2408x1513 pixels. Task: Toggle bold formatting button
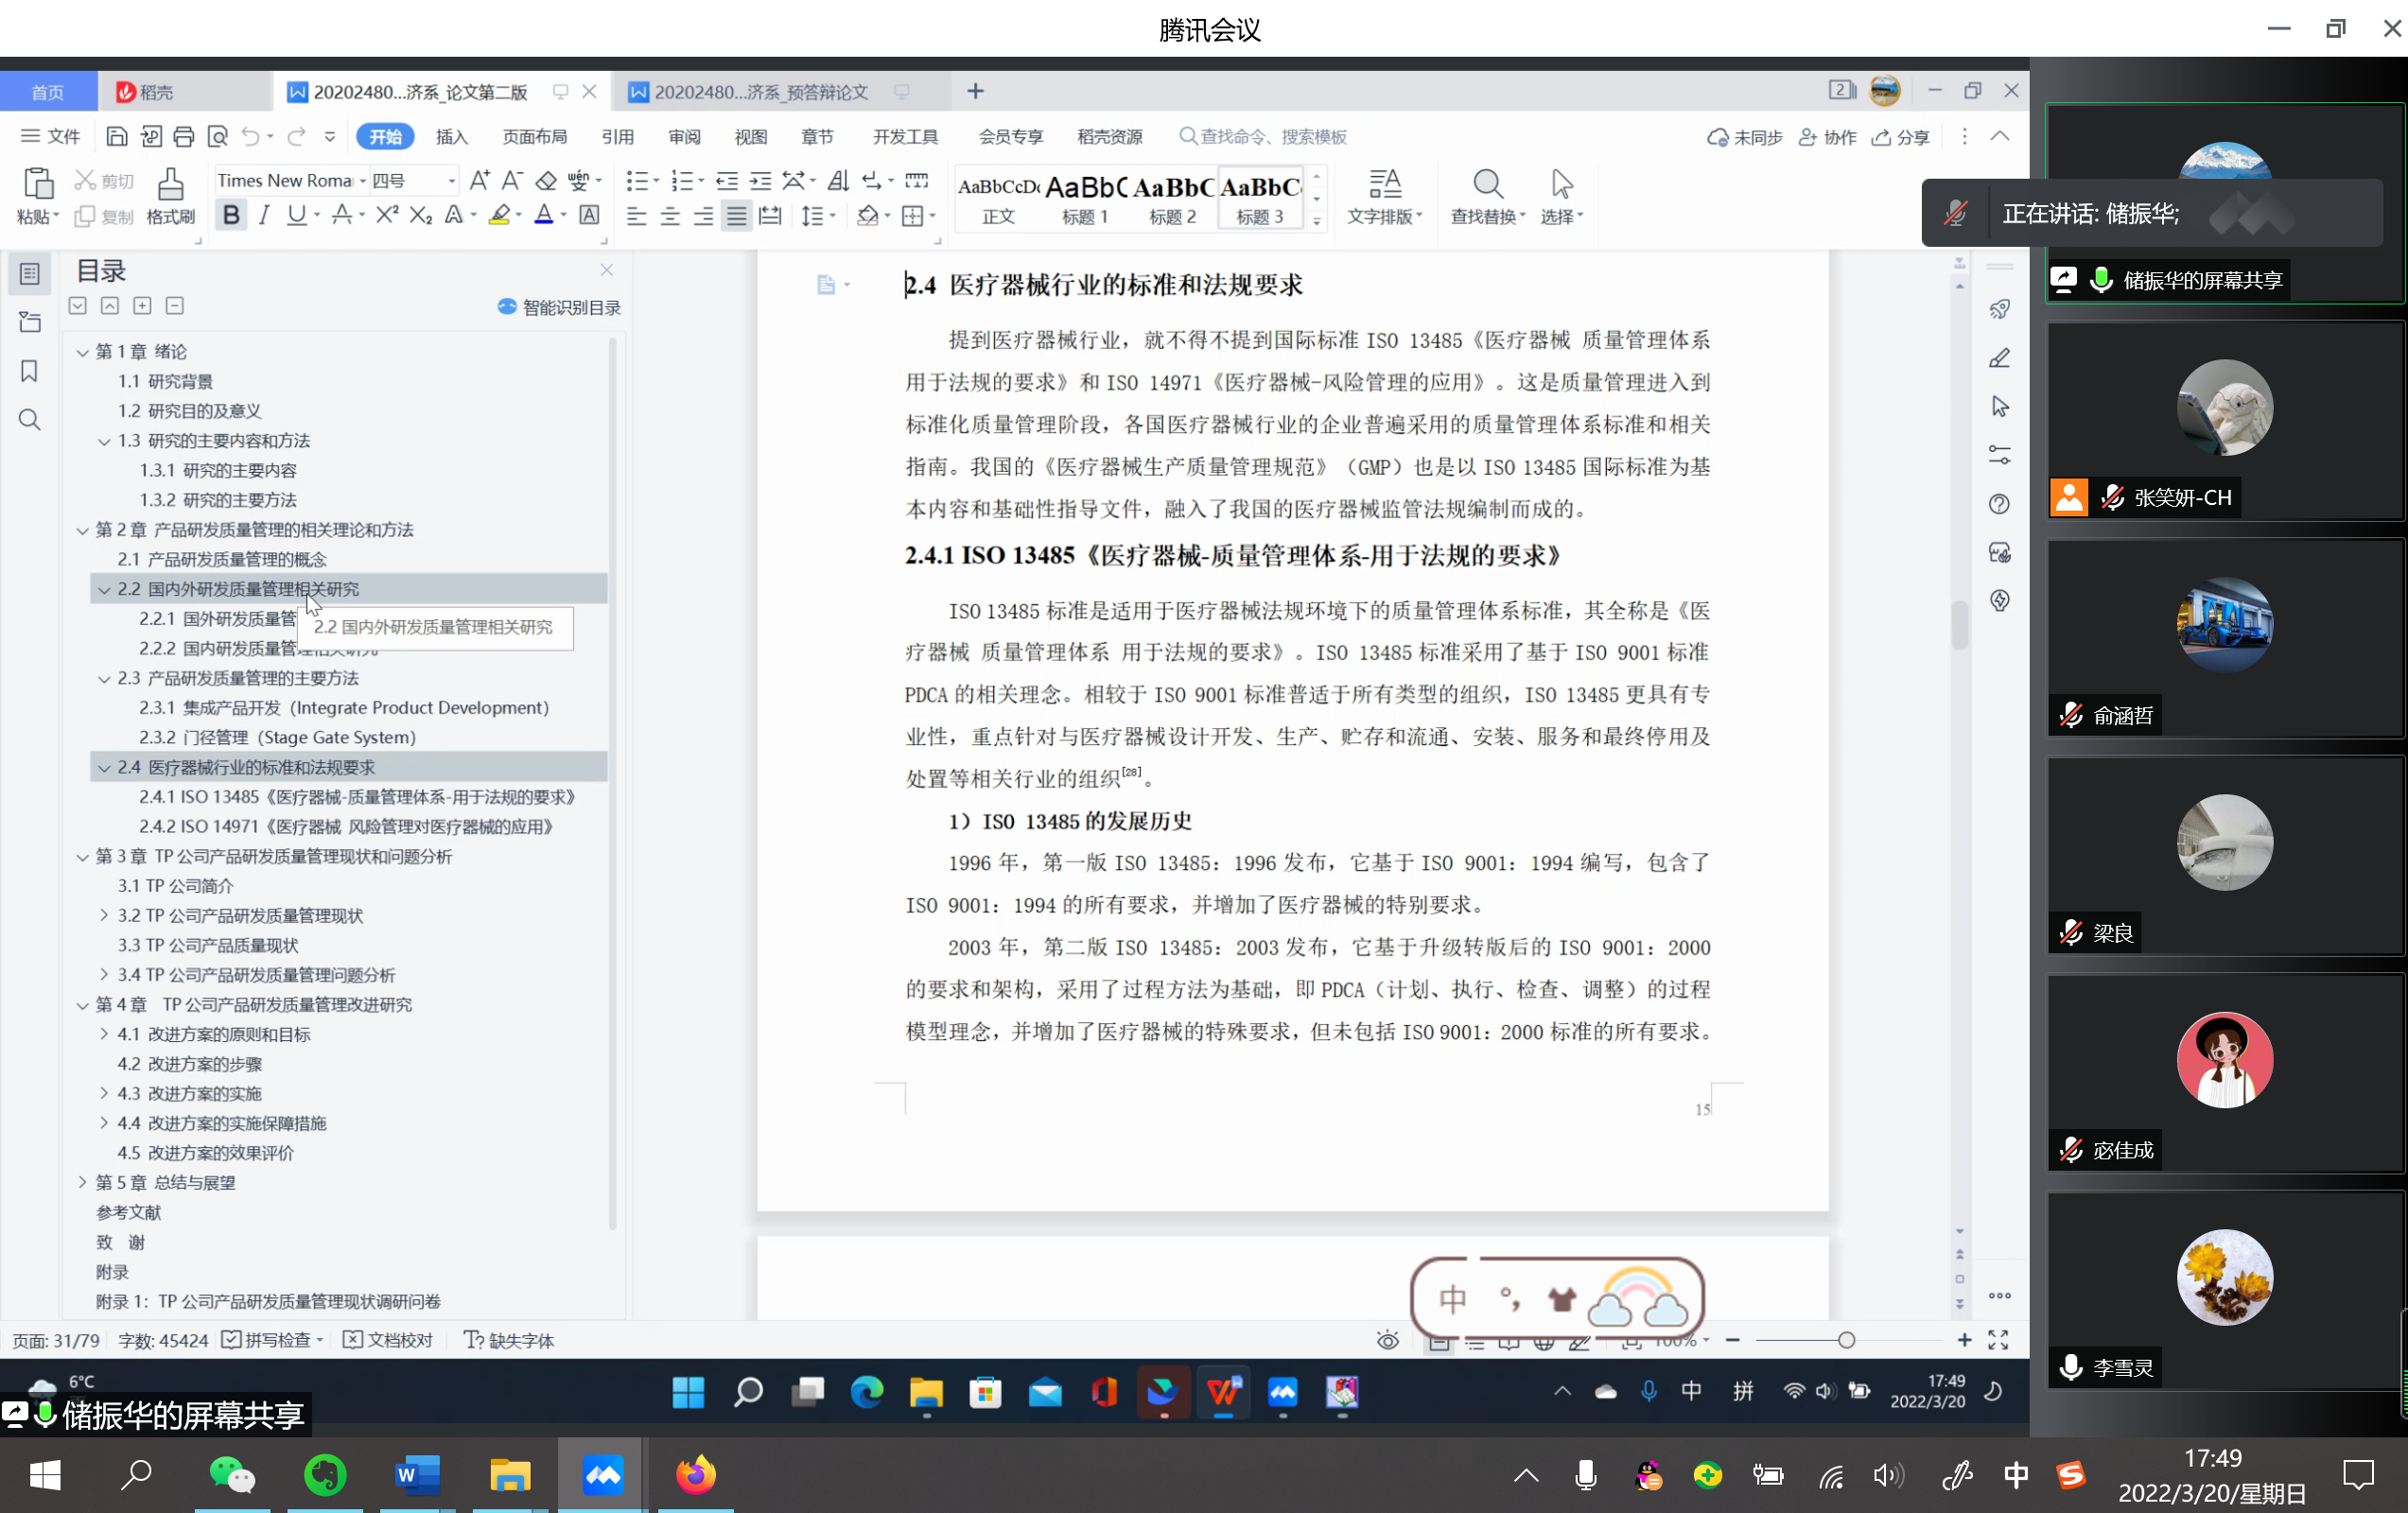[231, 215]
